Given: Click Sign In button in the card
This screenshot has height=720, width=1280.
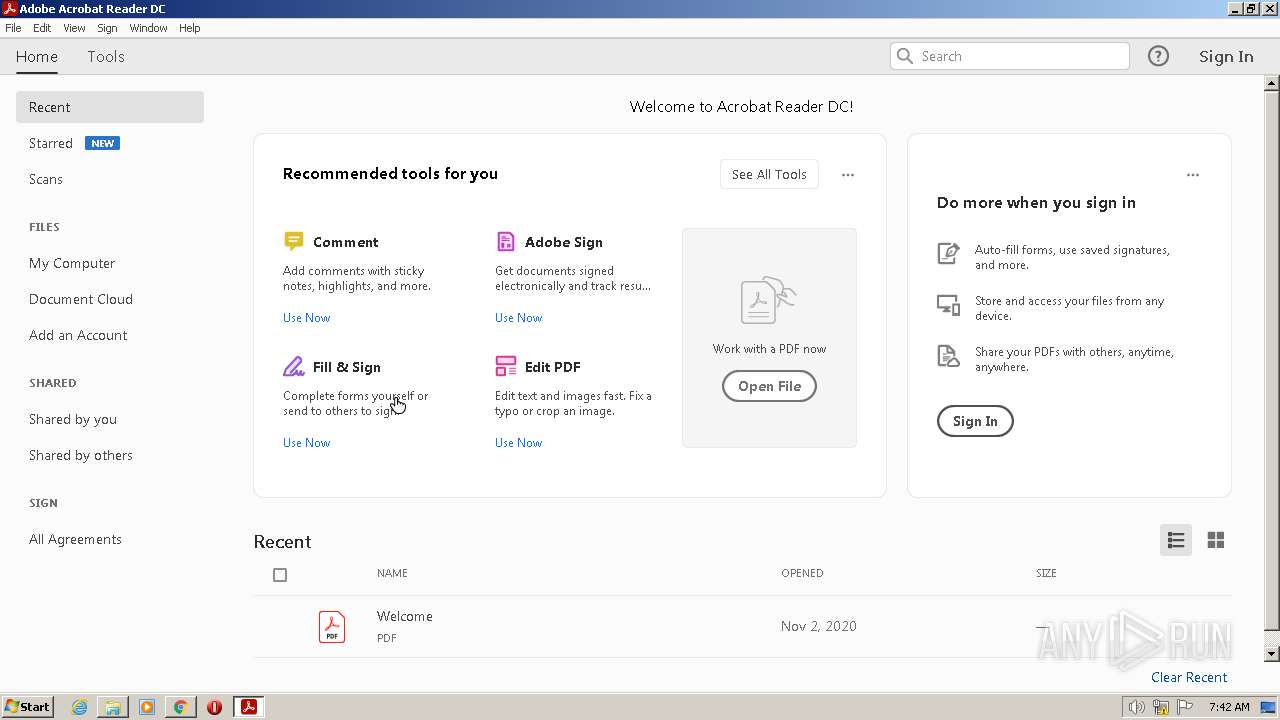Looking at the screenshot, I should point(975,421).
